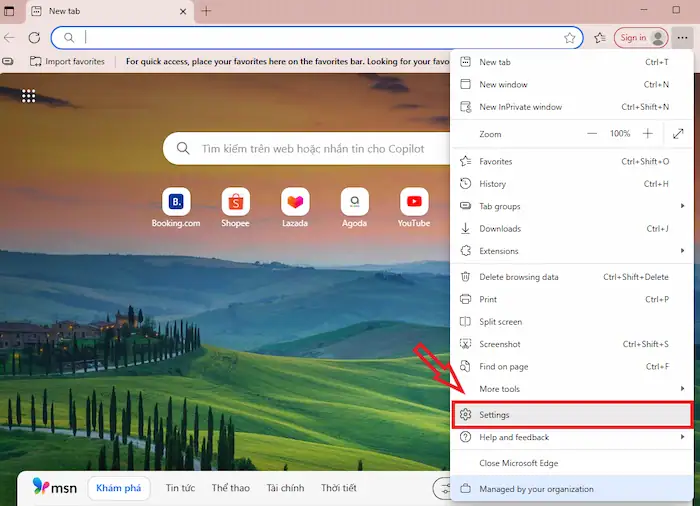Click the Sign in button
This screenshot has height=506, width=700.
click(641, 38)
